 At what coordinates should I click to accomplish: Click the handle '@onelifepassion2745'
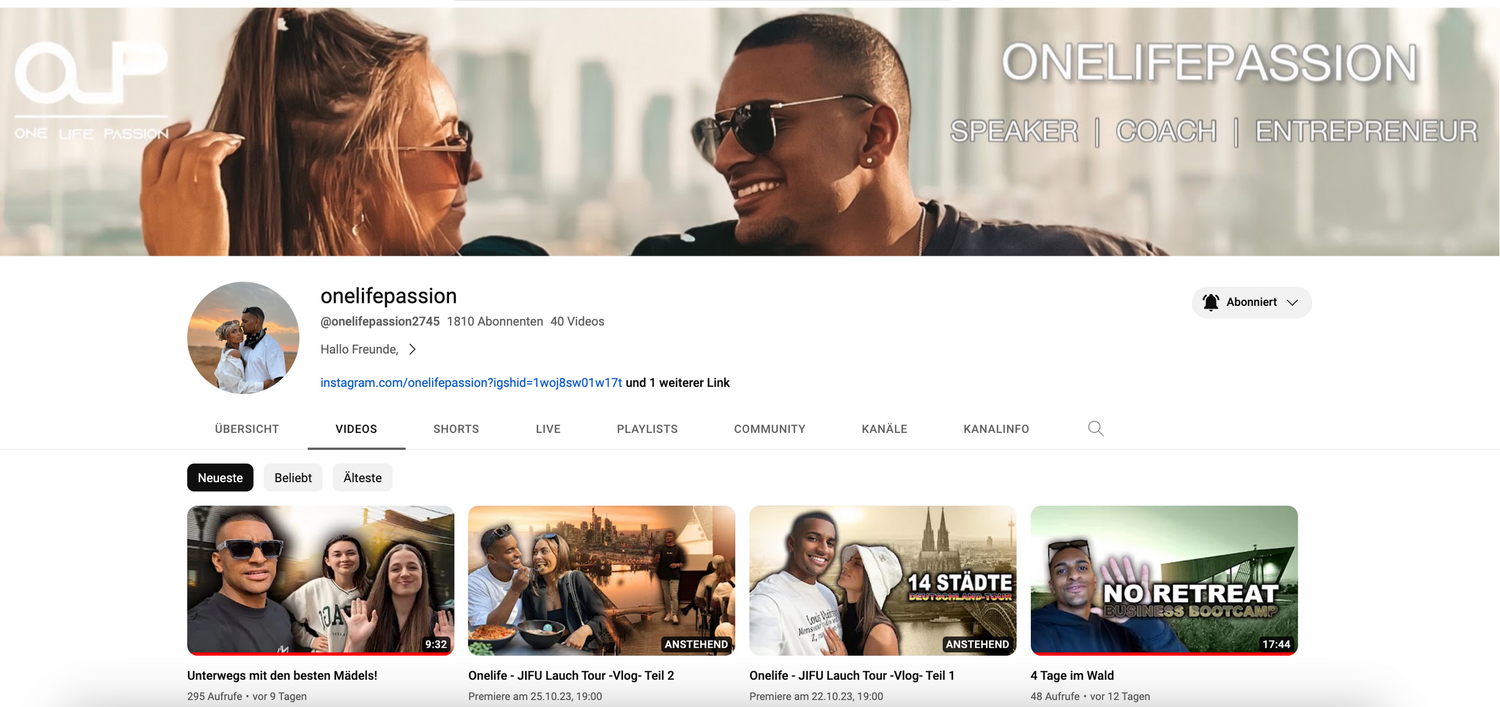click(x=380, y=322)
